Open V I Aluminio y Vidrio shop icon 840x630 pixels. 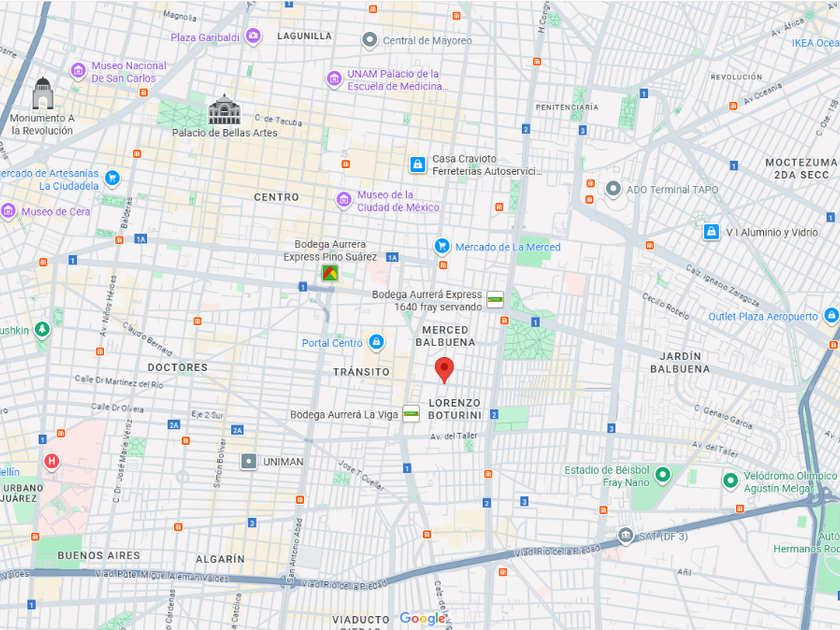pos(711,232)
